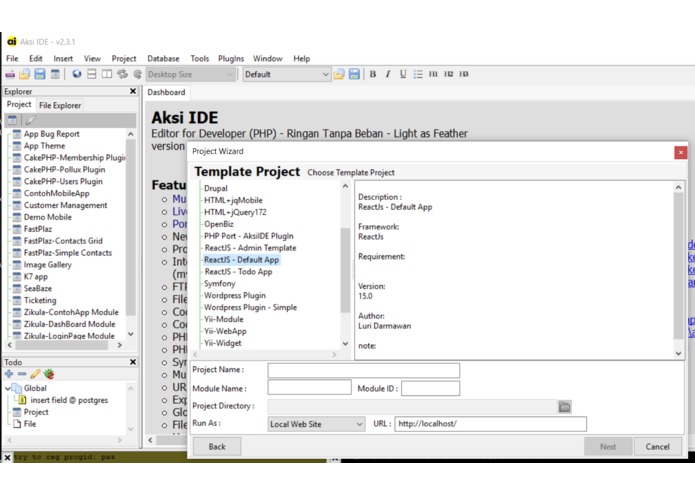Click the Module Name input field
Viewport: 695px width, 494px height.
tap(309, 388)
